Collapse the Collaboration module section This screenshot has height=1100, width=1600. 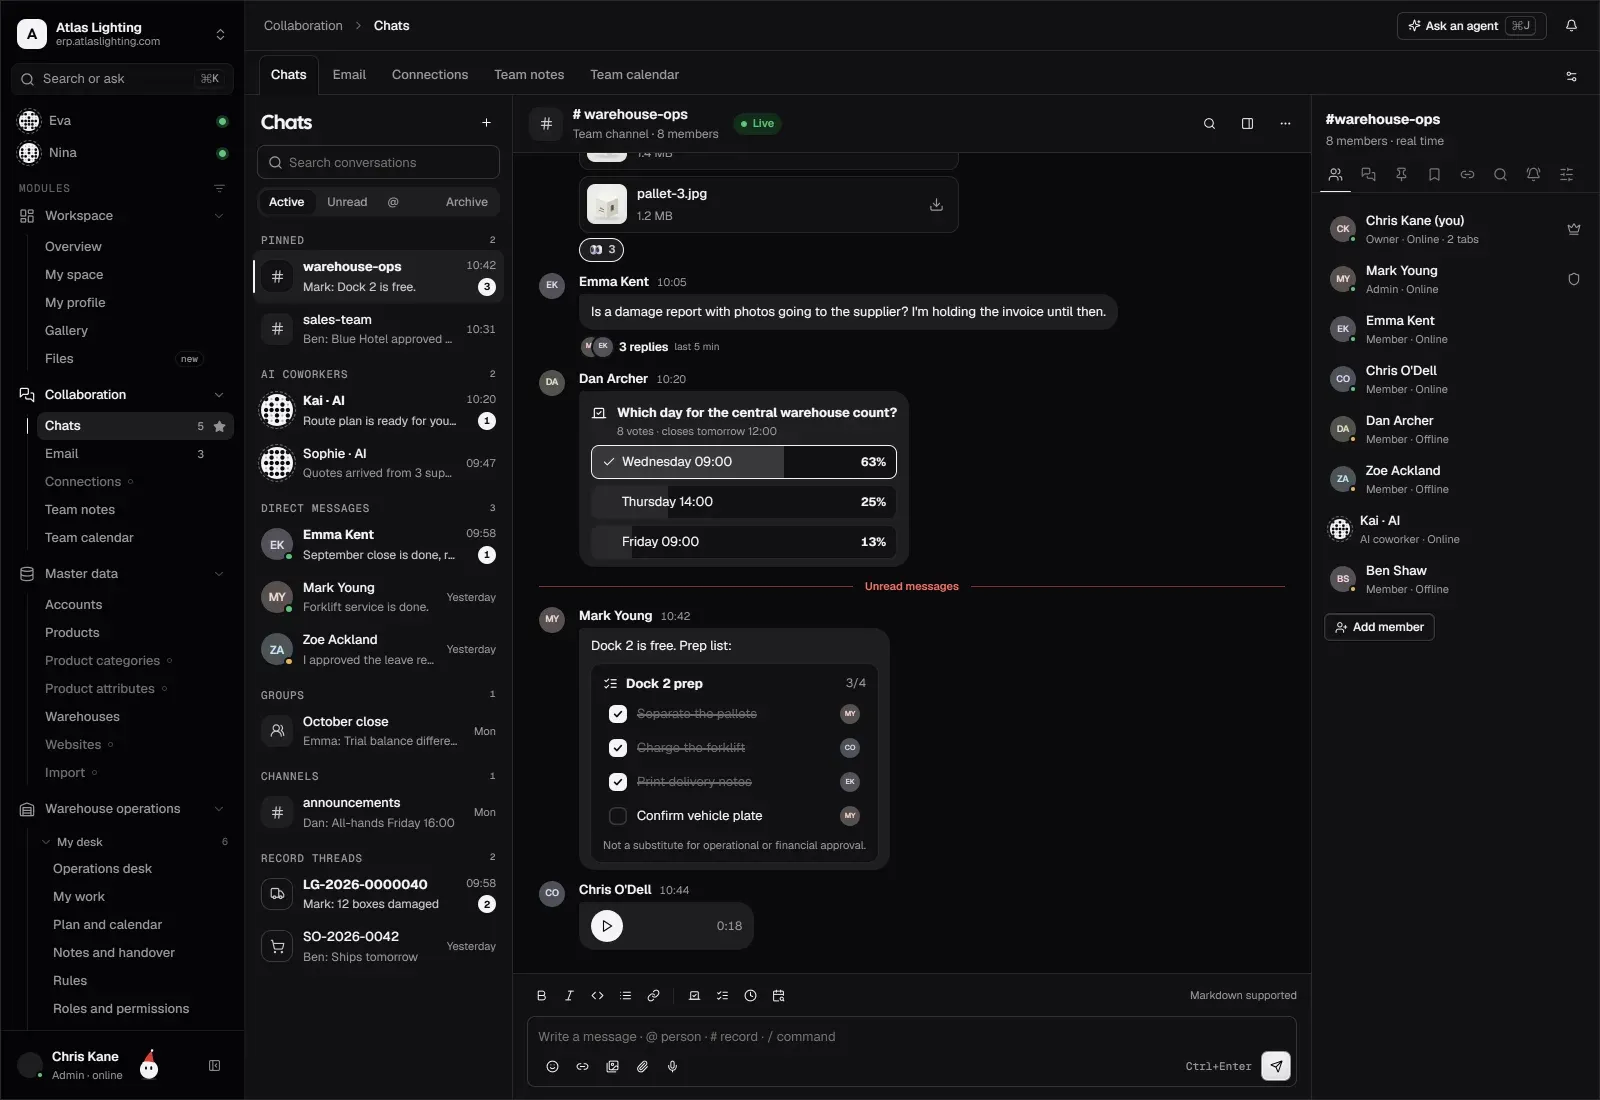[219, 395]
